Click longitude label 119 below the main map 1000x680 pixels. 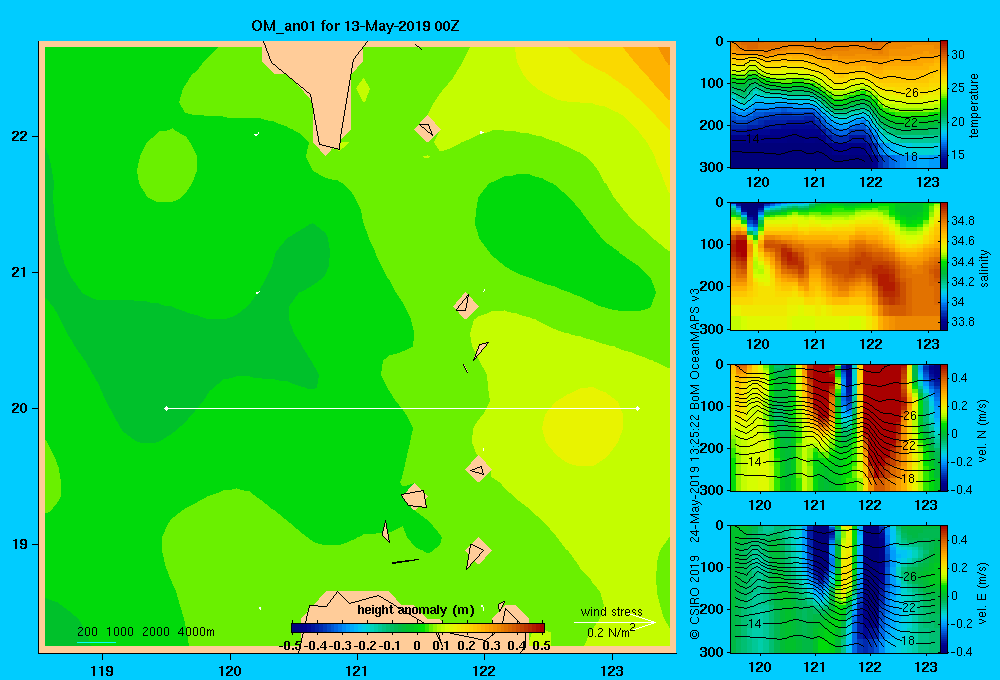[x=102, y=670]
